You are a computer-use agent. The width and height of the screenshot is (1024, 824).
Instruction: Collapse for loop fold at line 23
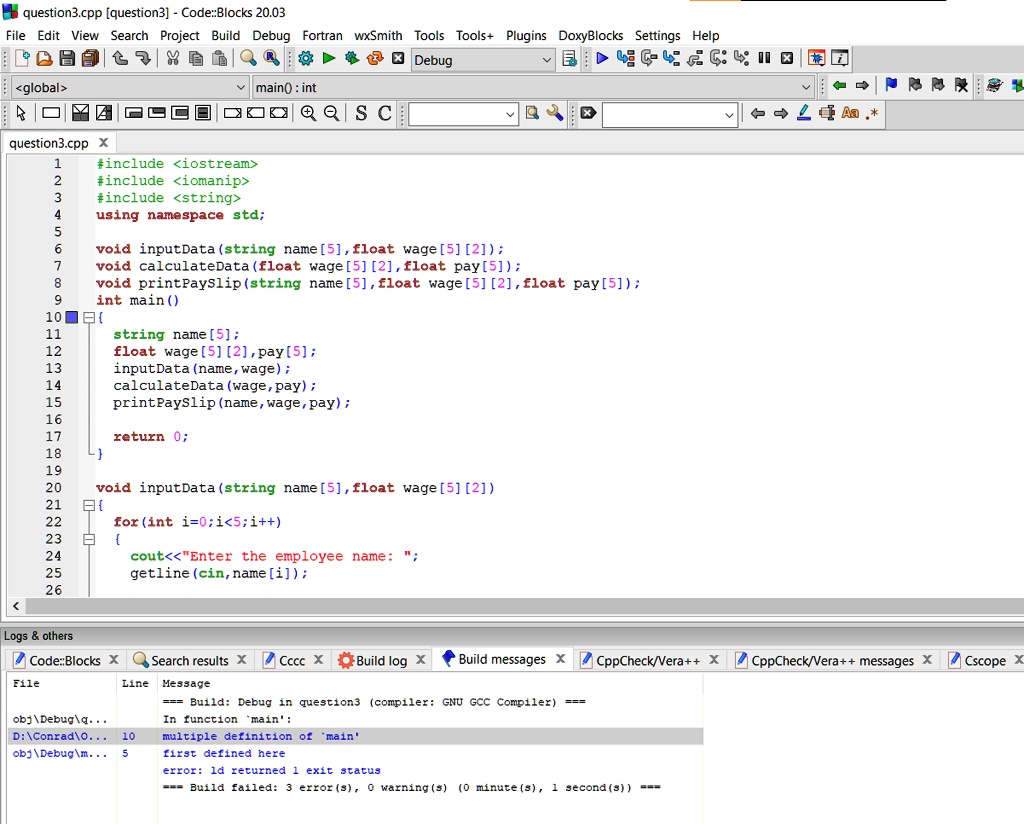point(89,539)
